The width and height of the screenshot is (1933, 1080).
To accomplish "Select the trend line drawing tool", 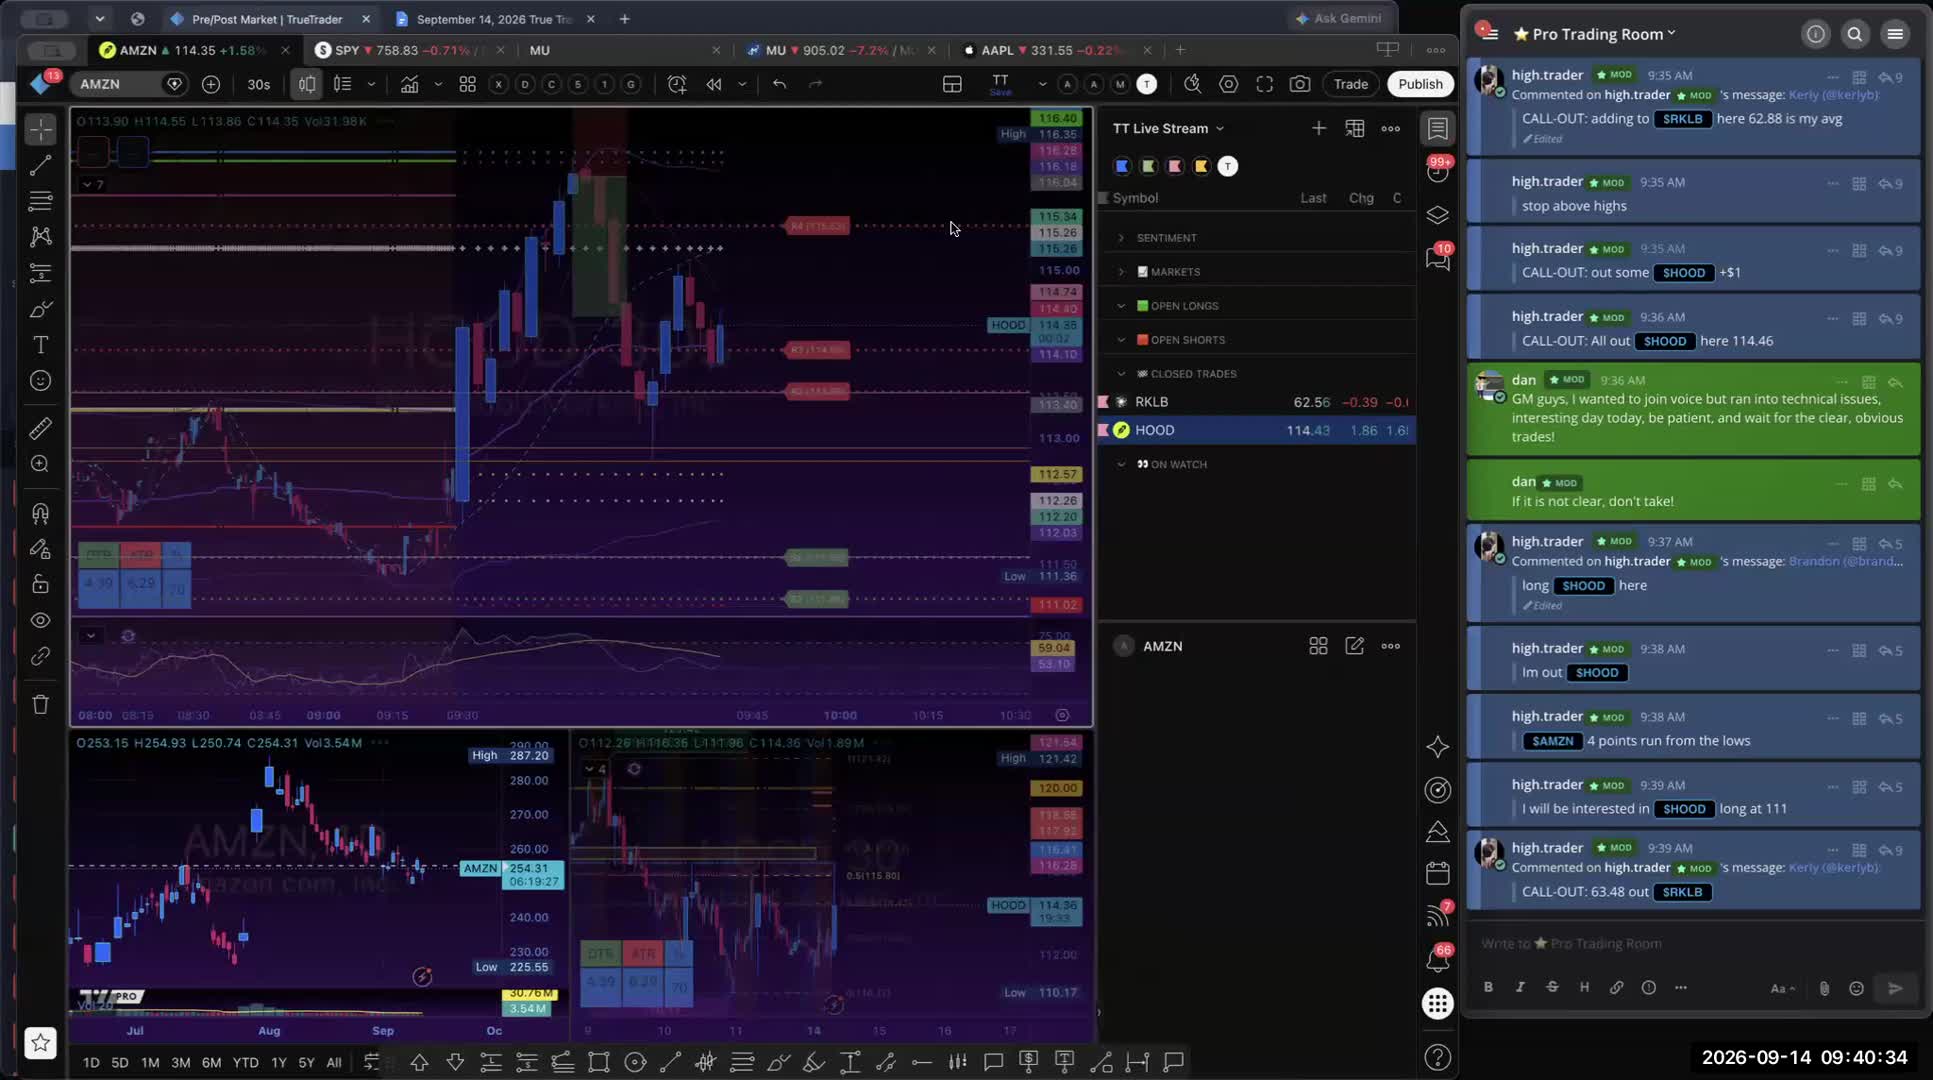I will (41, 165).
